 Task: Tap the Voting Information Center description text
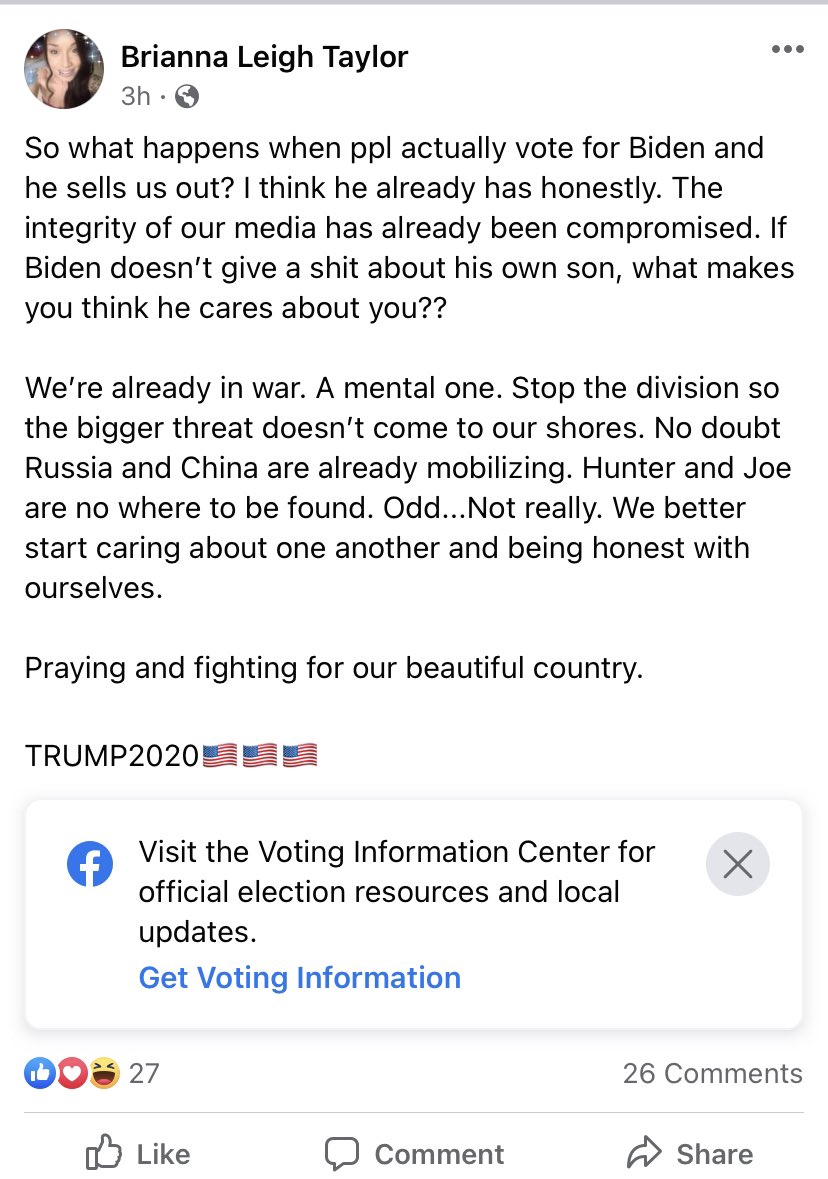click(396, 892)
